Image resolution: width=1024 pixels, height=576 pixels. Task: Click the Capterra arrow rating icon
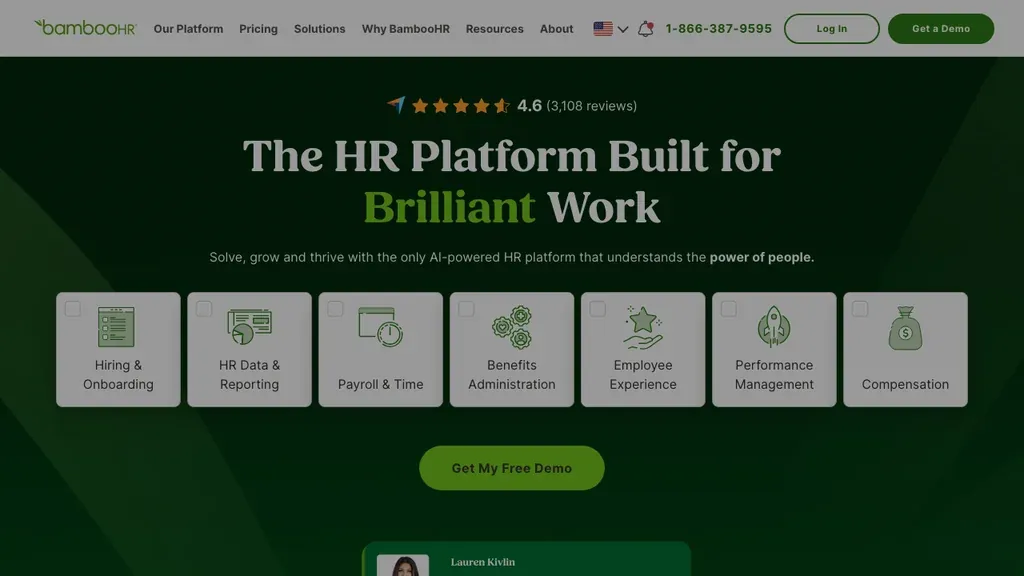(396, 105)
